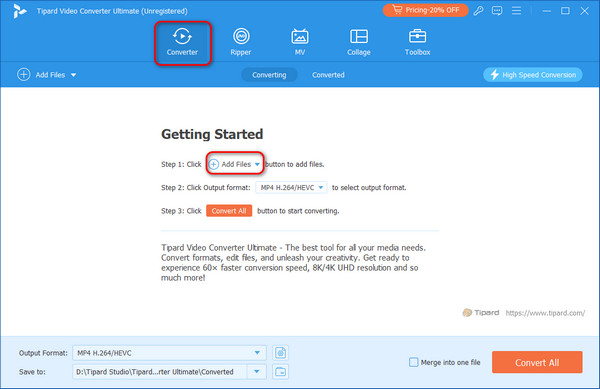Expand the Save to path dropdown arrow

(257, 372)
